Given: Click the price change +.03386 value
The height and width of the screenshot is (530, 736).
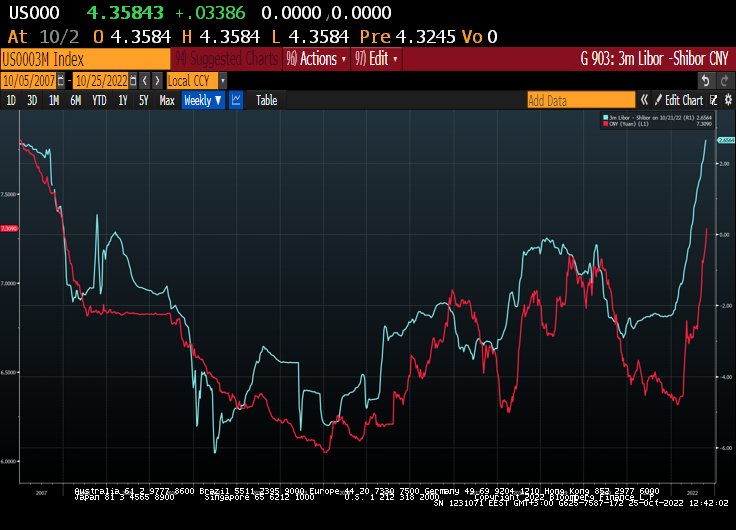Looking at the screenshot, I should tap(210, 13).
